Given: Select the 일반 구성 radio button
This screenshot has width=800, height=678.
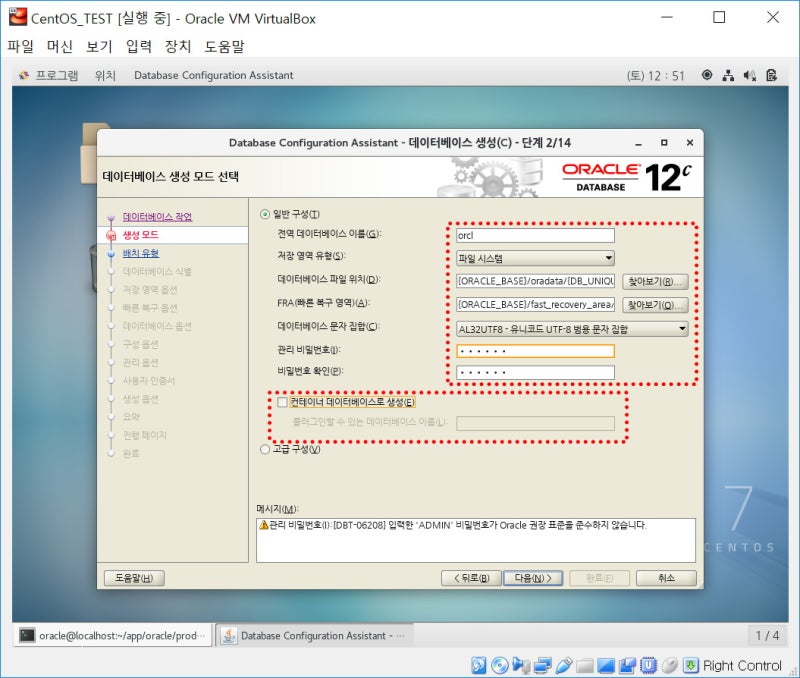Looking at the screenshot, I should click(x=264, y=214).
